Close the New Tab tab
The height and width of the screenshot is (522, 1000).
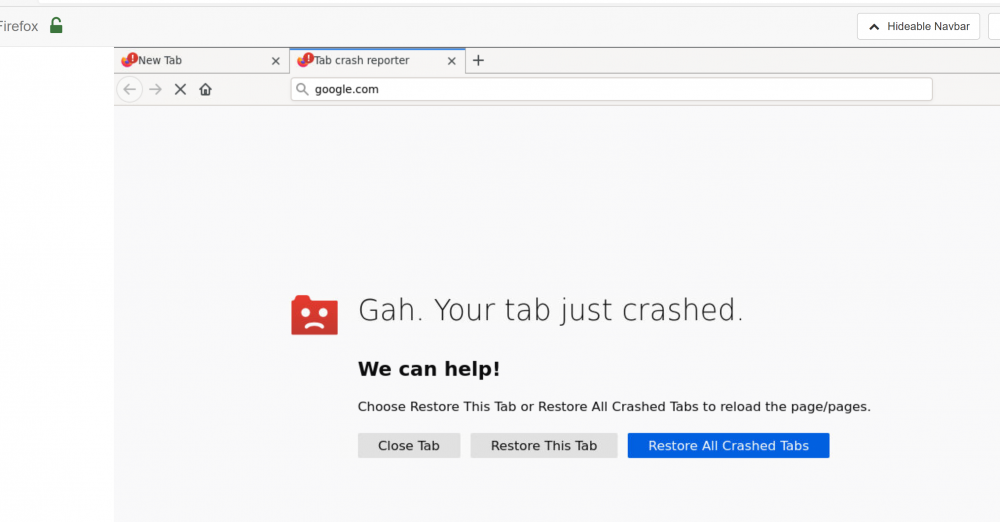pyautogui.click(x=276, y=61)
